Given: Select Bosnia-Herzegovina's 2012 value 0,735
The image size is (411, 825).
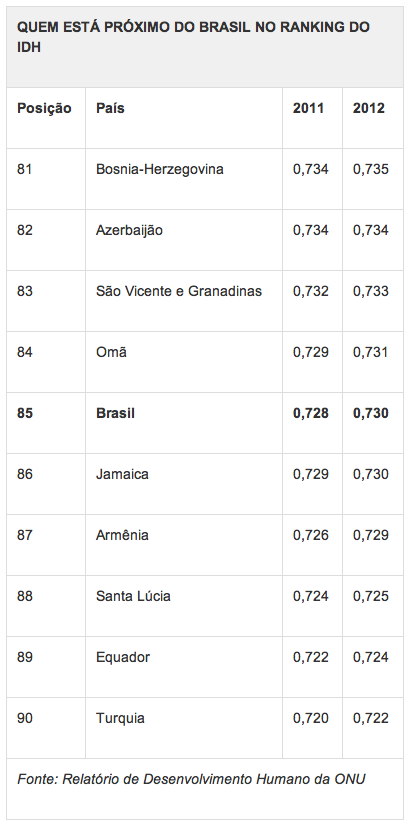Looking at the screenshot, I should point(370,169).
